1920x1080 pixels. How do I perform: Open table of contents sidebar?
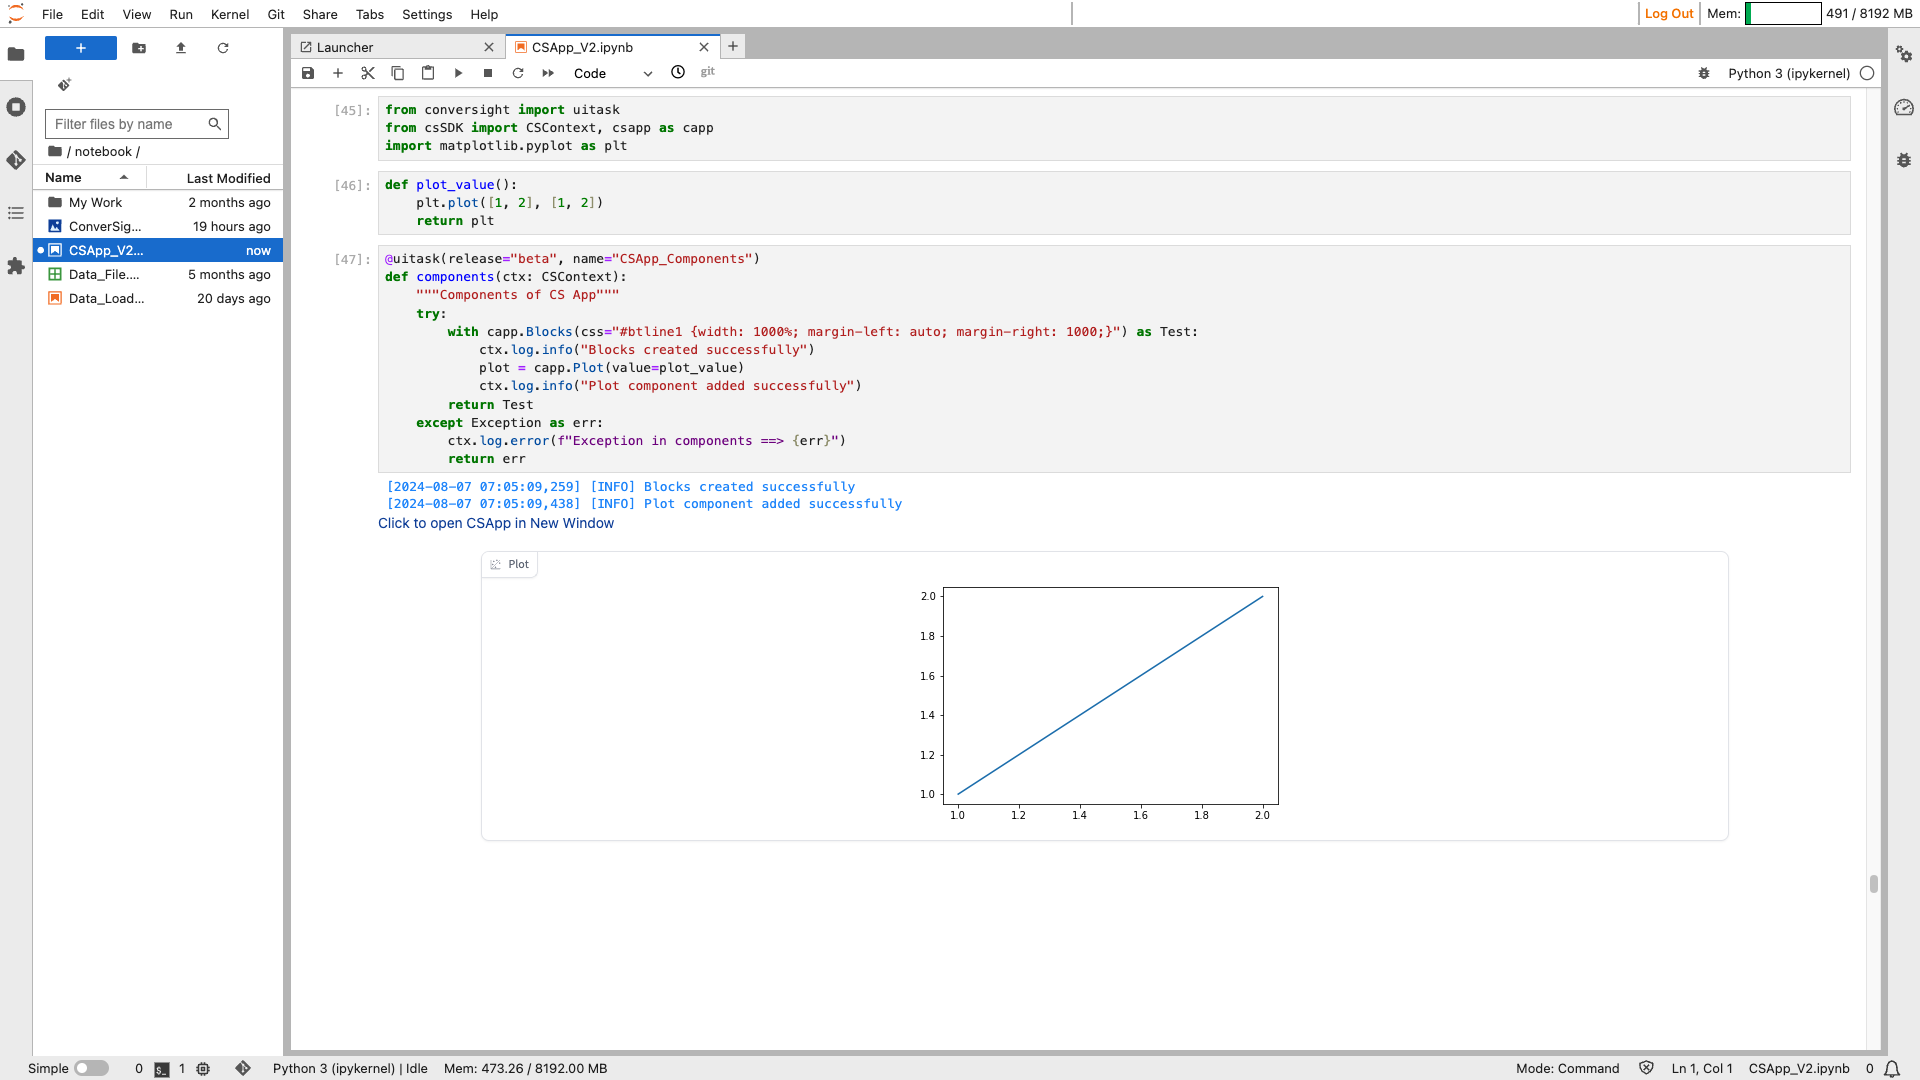pos(16,213)
